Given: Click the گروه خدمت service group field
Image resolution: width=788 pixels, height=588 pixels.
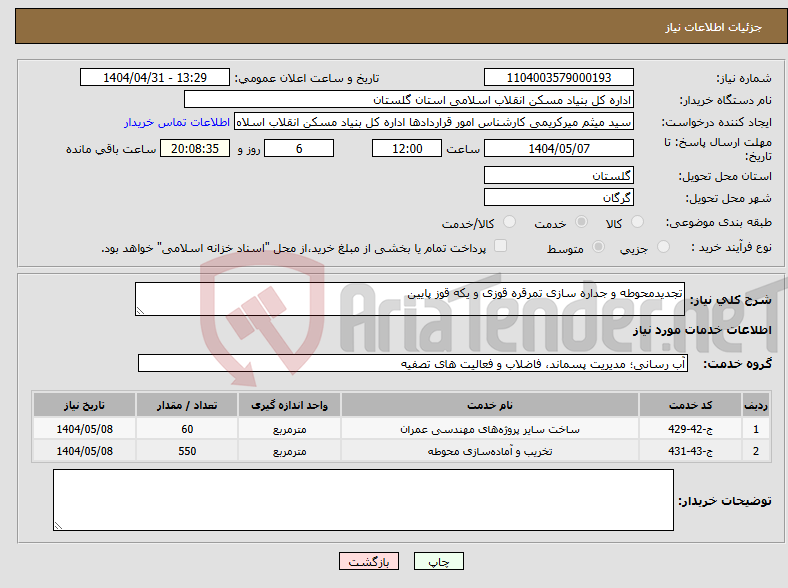Looking at the screenshot, I should point(413,363).
